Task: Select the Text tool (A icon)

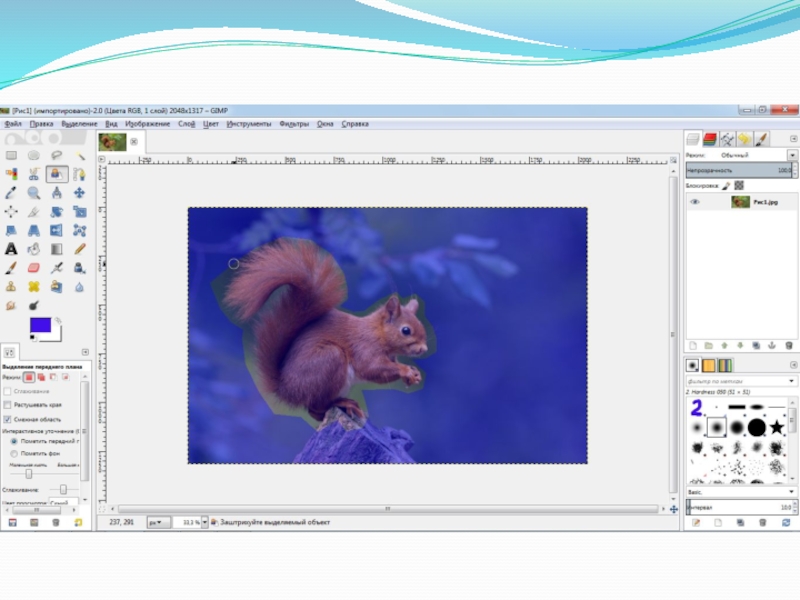Action: pyautogui.click(x=11, y=249)
